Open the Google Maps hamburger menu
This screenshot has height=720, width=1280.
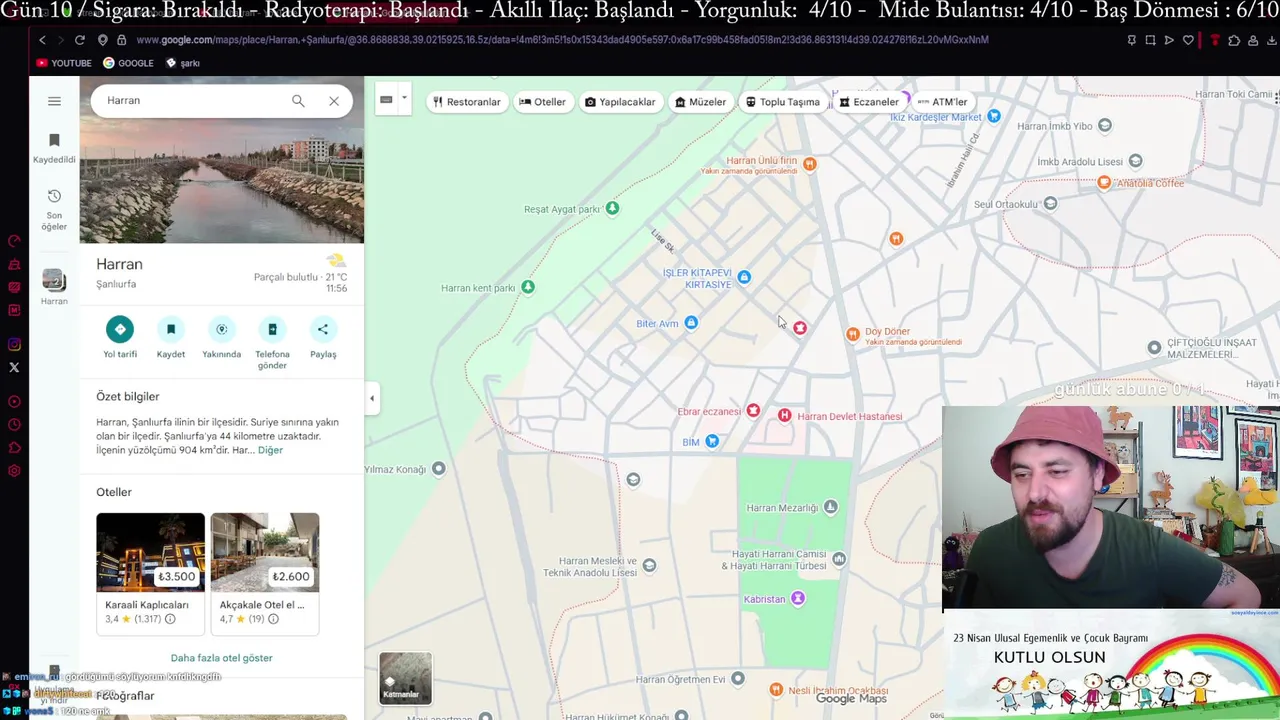click(54, 101)
